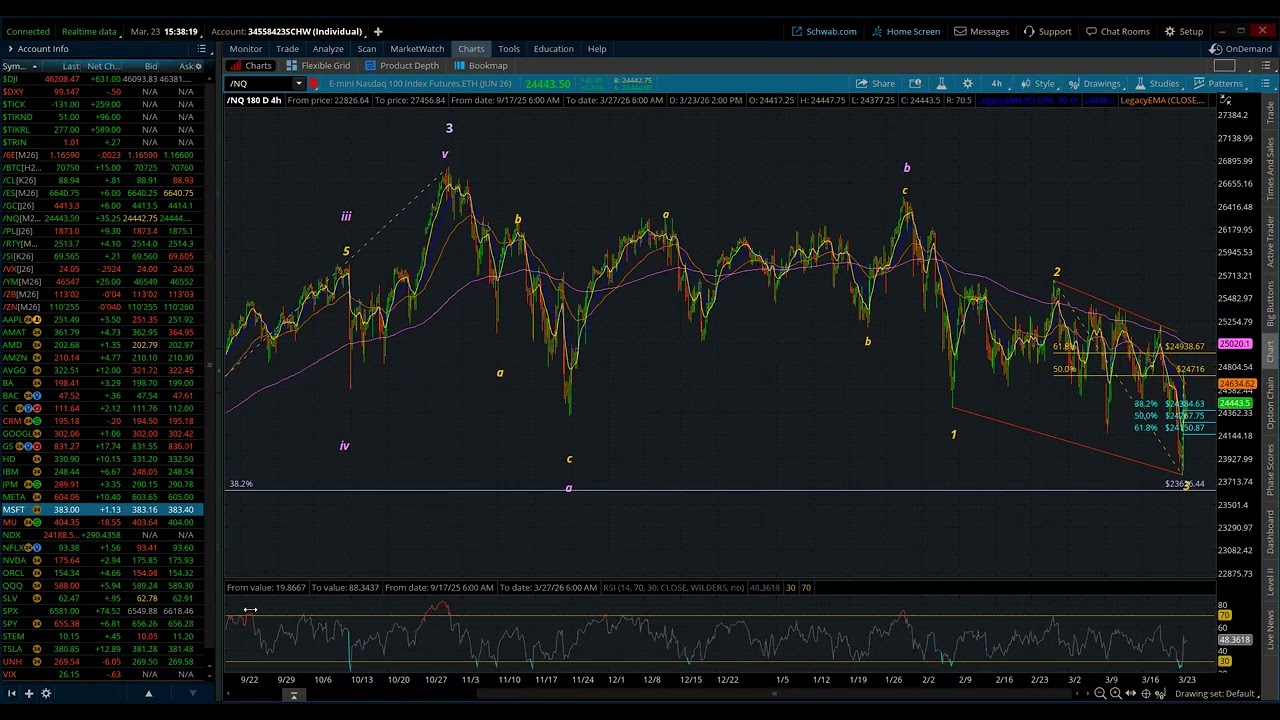This screenshot has height=720, width=1280.
Task: Click the flask icon in chart toolbar
Action: (941, 83)
